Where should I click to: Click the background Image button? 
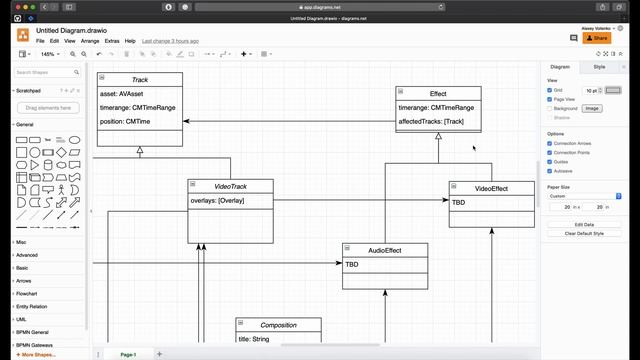tap(592, 109)
